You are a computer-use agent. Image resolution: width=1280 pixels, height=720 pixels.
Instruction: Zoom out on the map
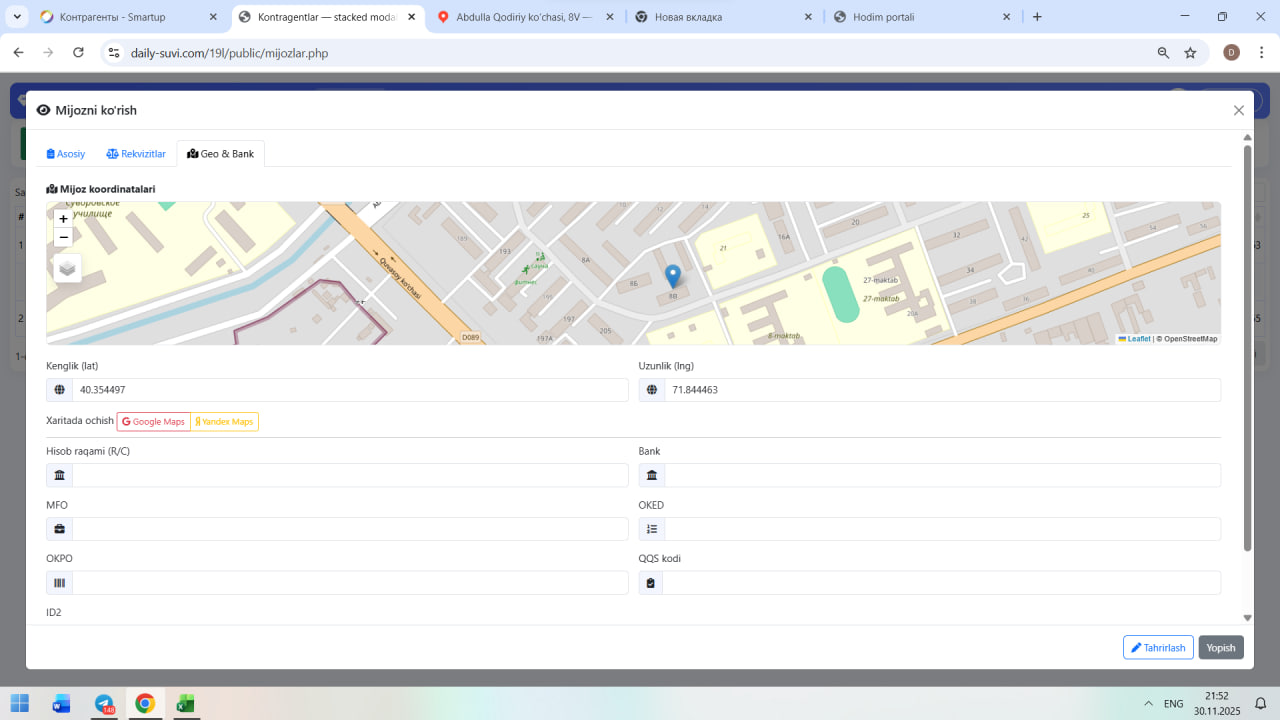[x=63, y=238]
